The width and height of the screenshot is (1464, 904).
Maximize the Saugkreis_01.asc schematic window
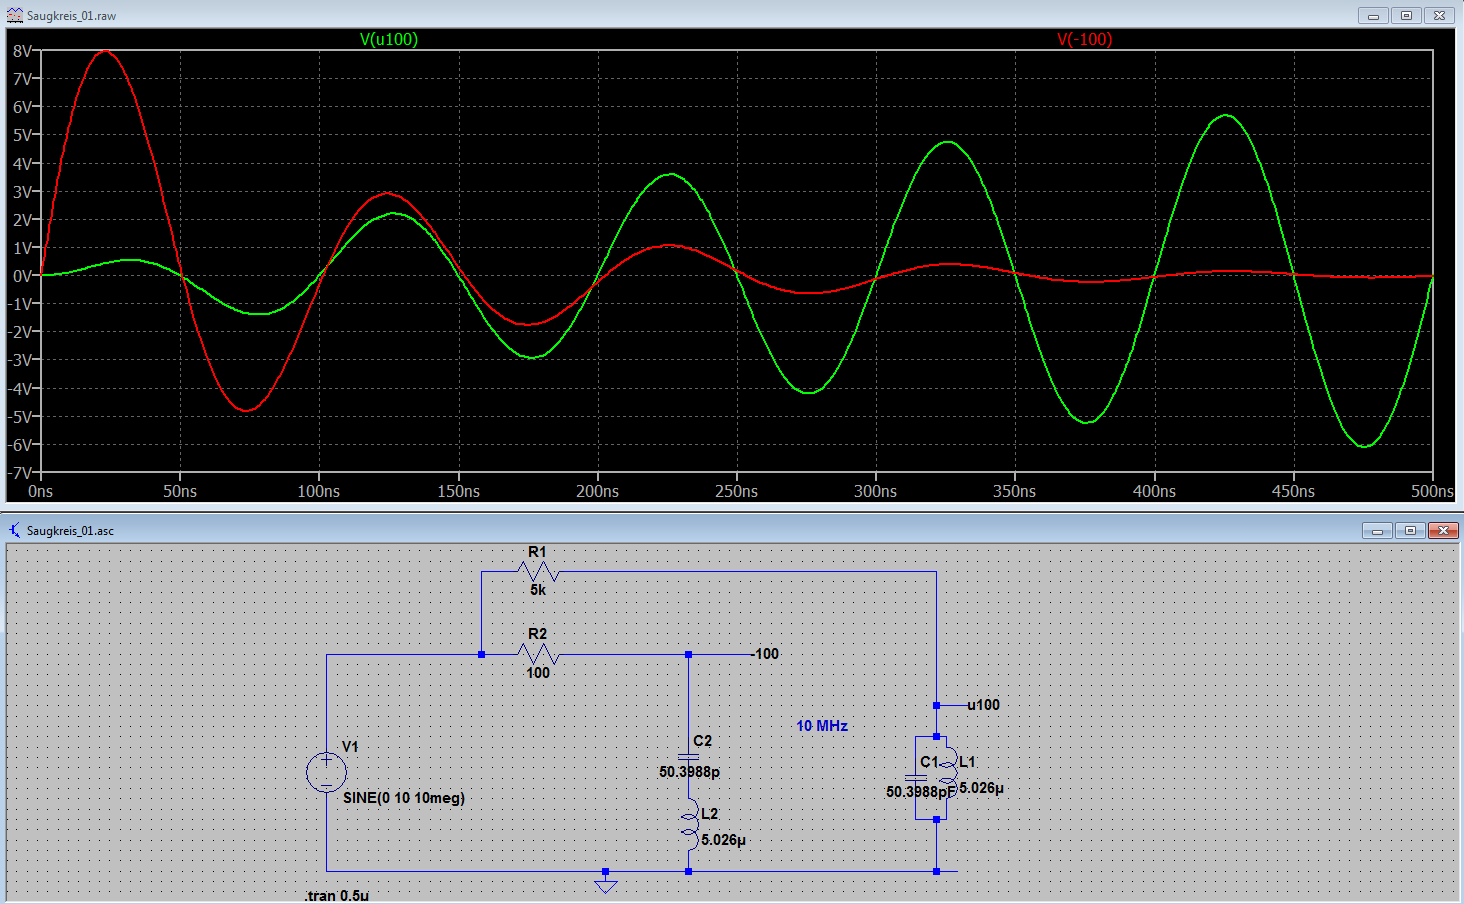(x=1410, y=530)
